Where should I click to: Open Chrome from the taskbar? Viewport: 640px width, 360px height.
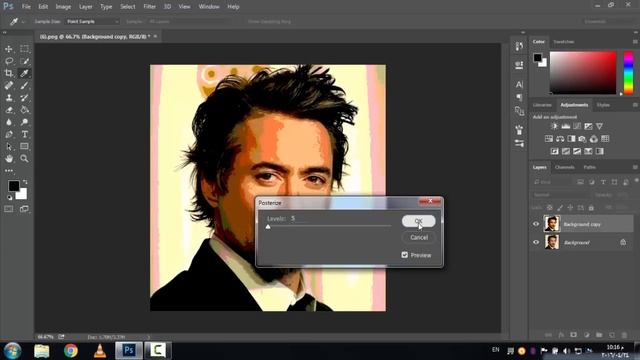point(71,351)
